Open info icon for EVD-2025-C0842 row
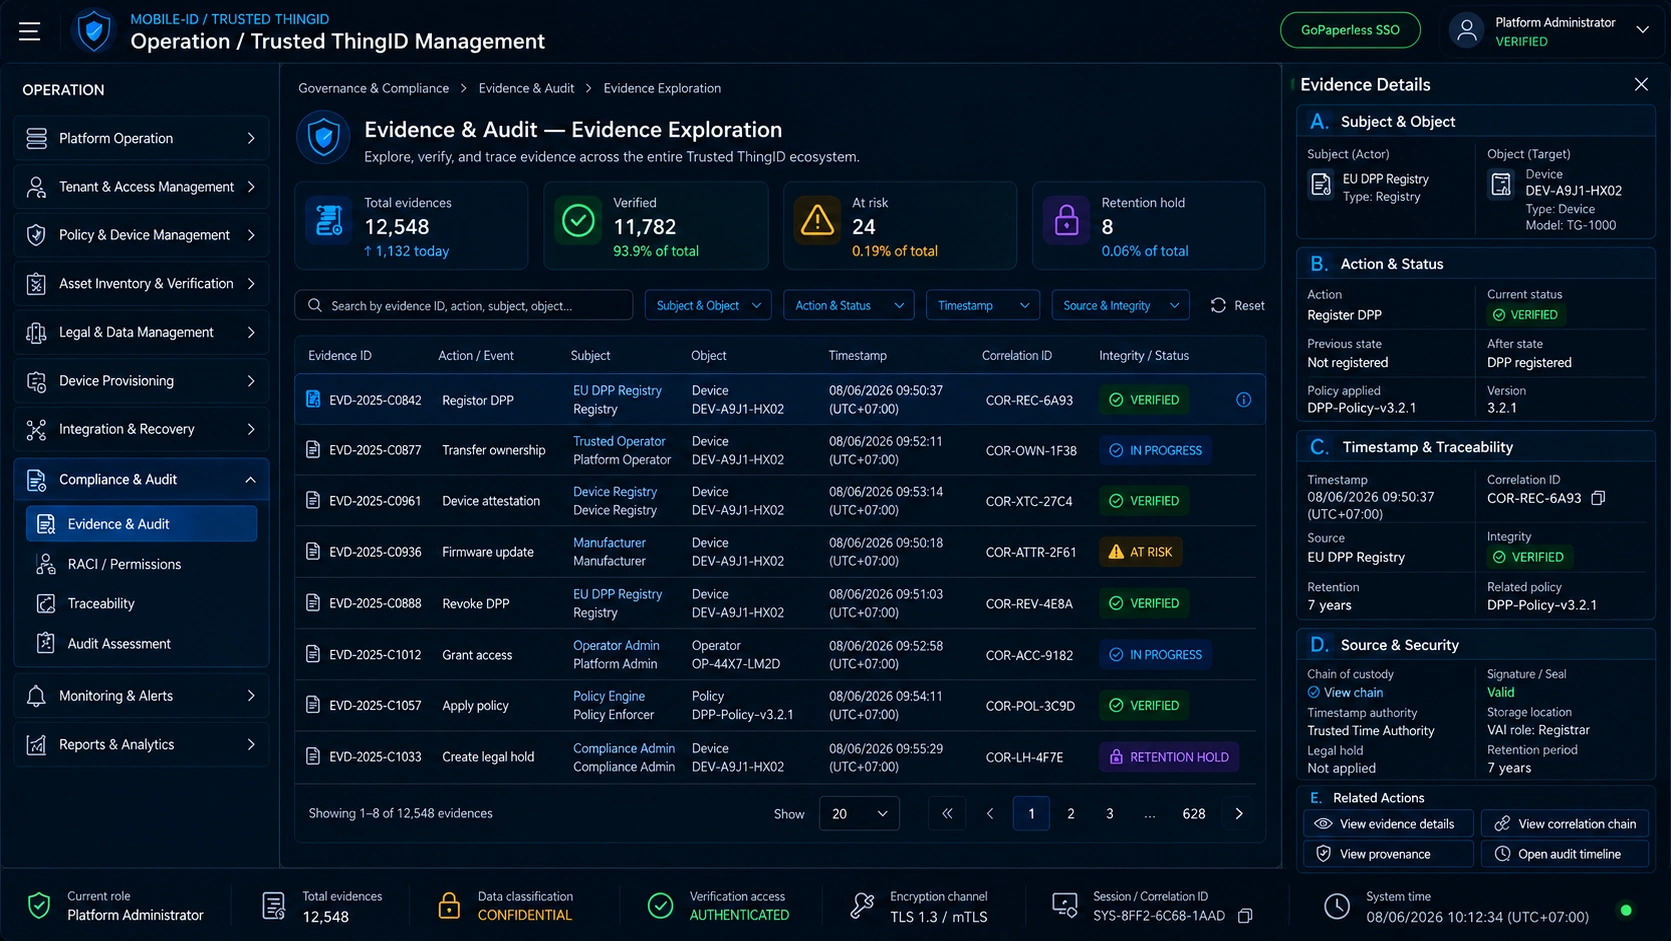Screen dimensions: 1671x941 1243,400
